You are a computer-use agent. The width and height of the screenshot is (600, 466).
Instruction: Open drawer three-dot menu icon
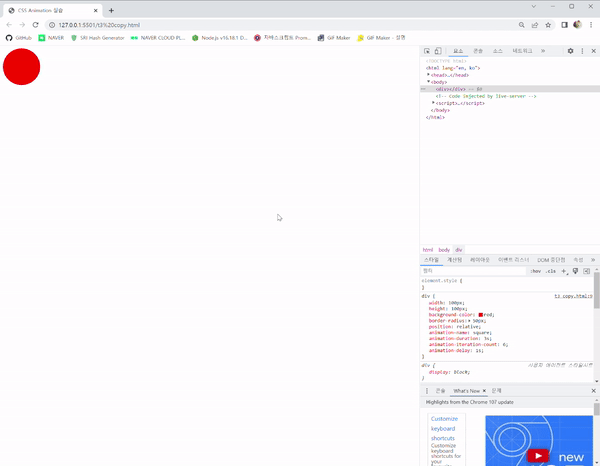[427, 391]
